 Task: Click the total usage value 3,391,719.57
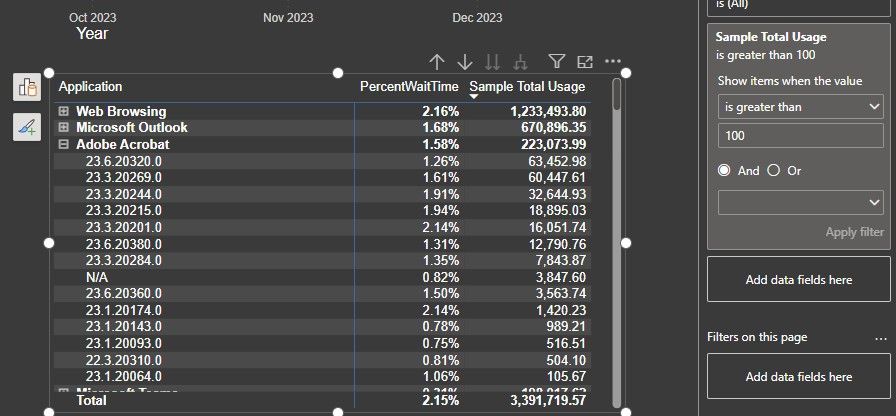(x=547, y=400)
